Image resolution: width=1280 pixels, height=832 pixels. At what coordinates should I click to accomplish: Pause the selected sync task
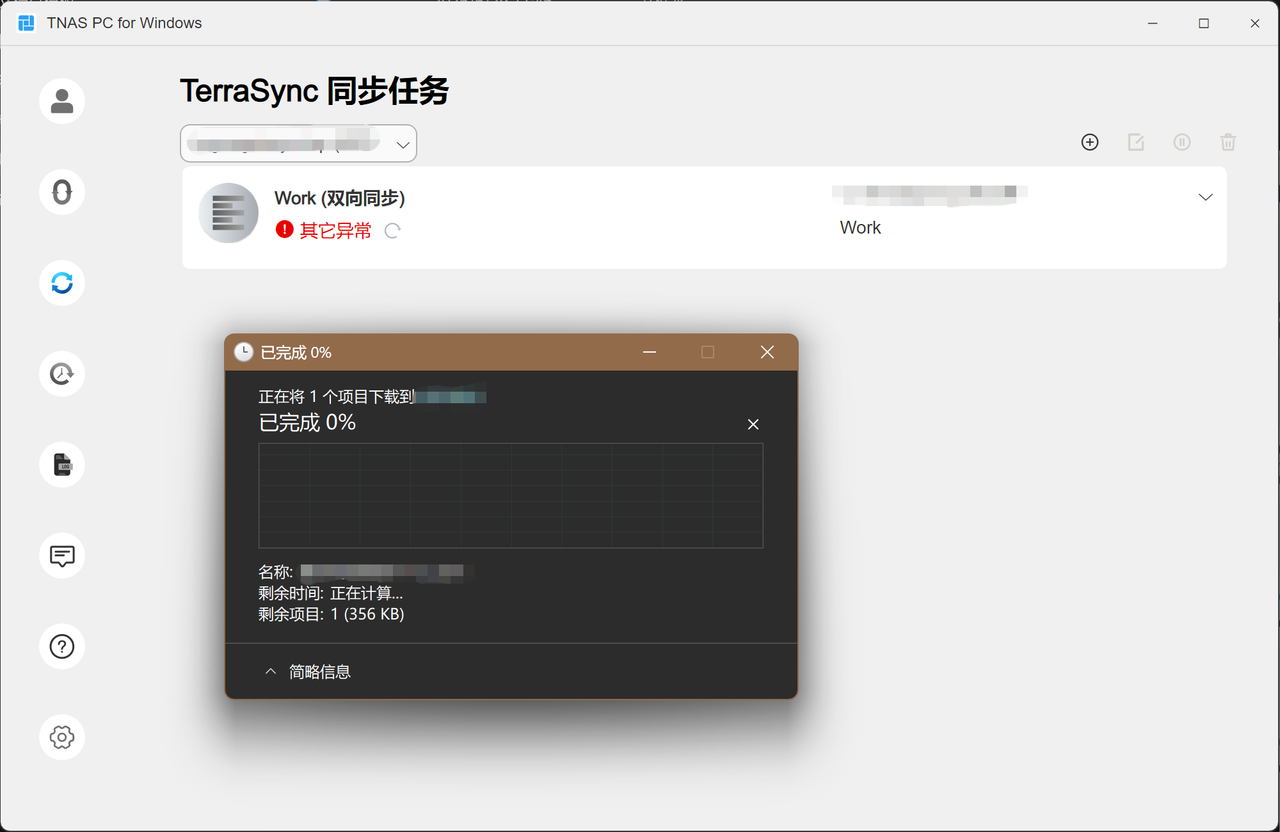point(1182,142)
